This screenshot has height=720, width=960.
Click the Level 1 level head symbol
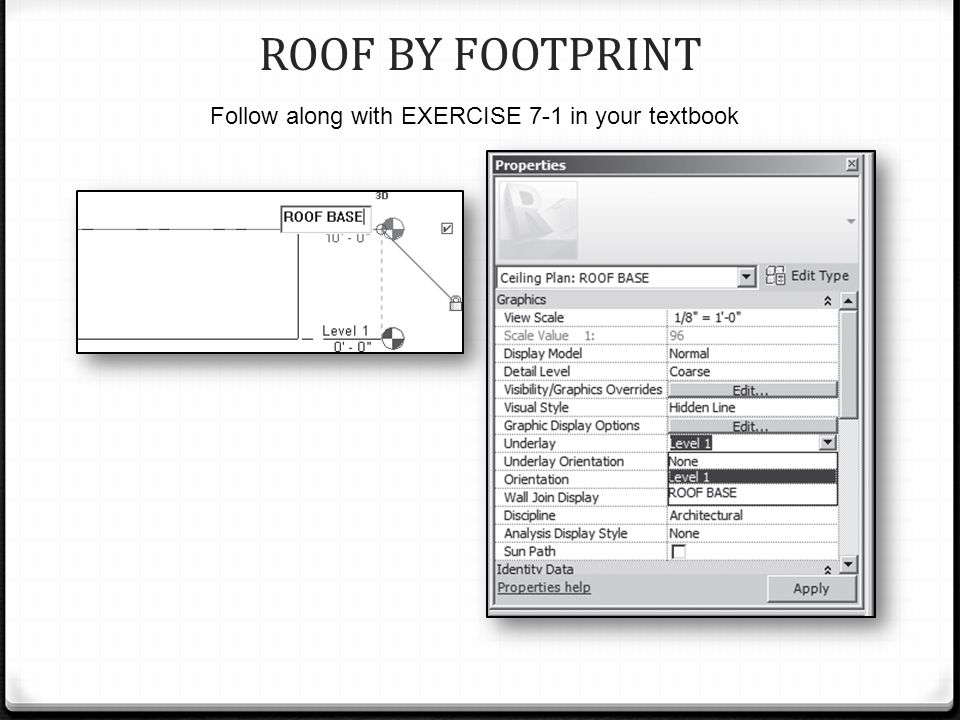[x=392, y=338]
